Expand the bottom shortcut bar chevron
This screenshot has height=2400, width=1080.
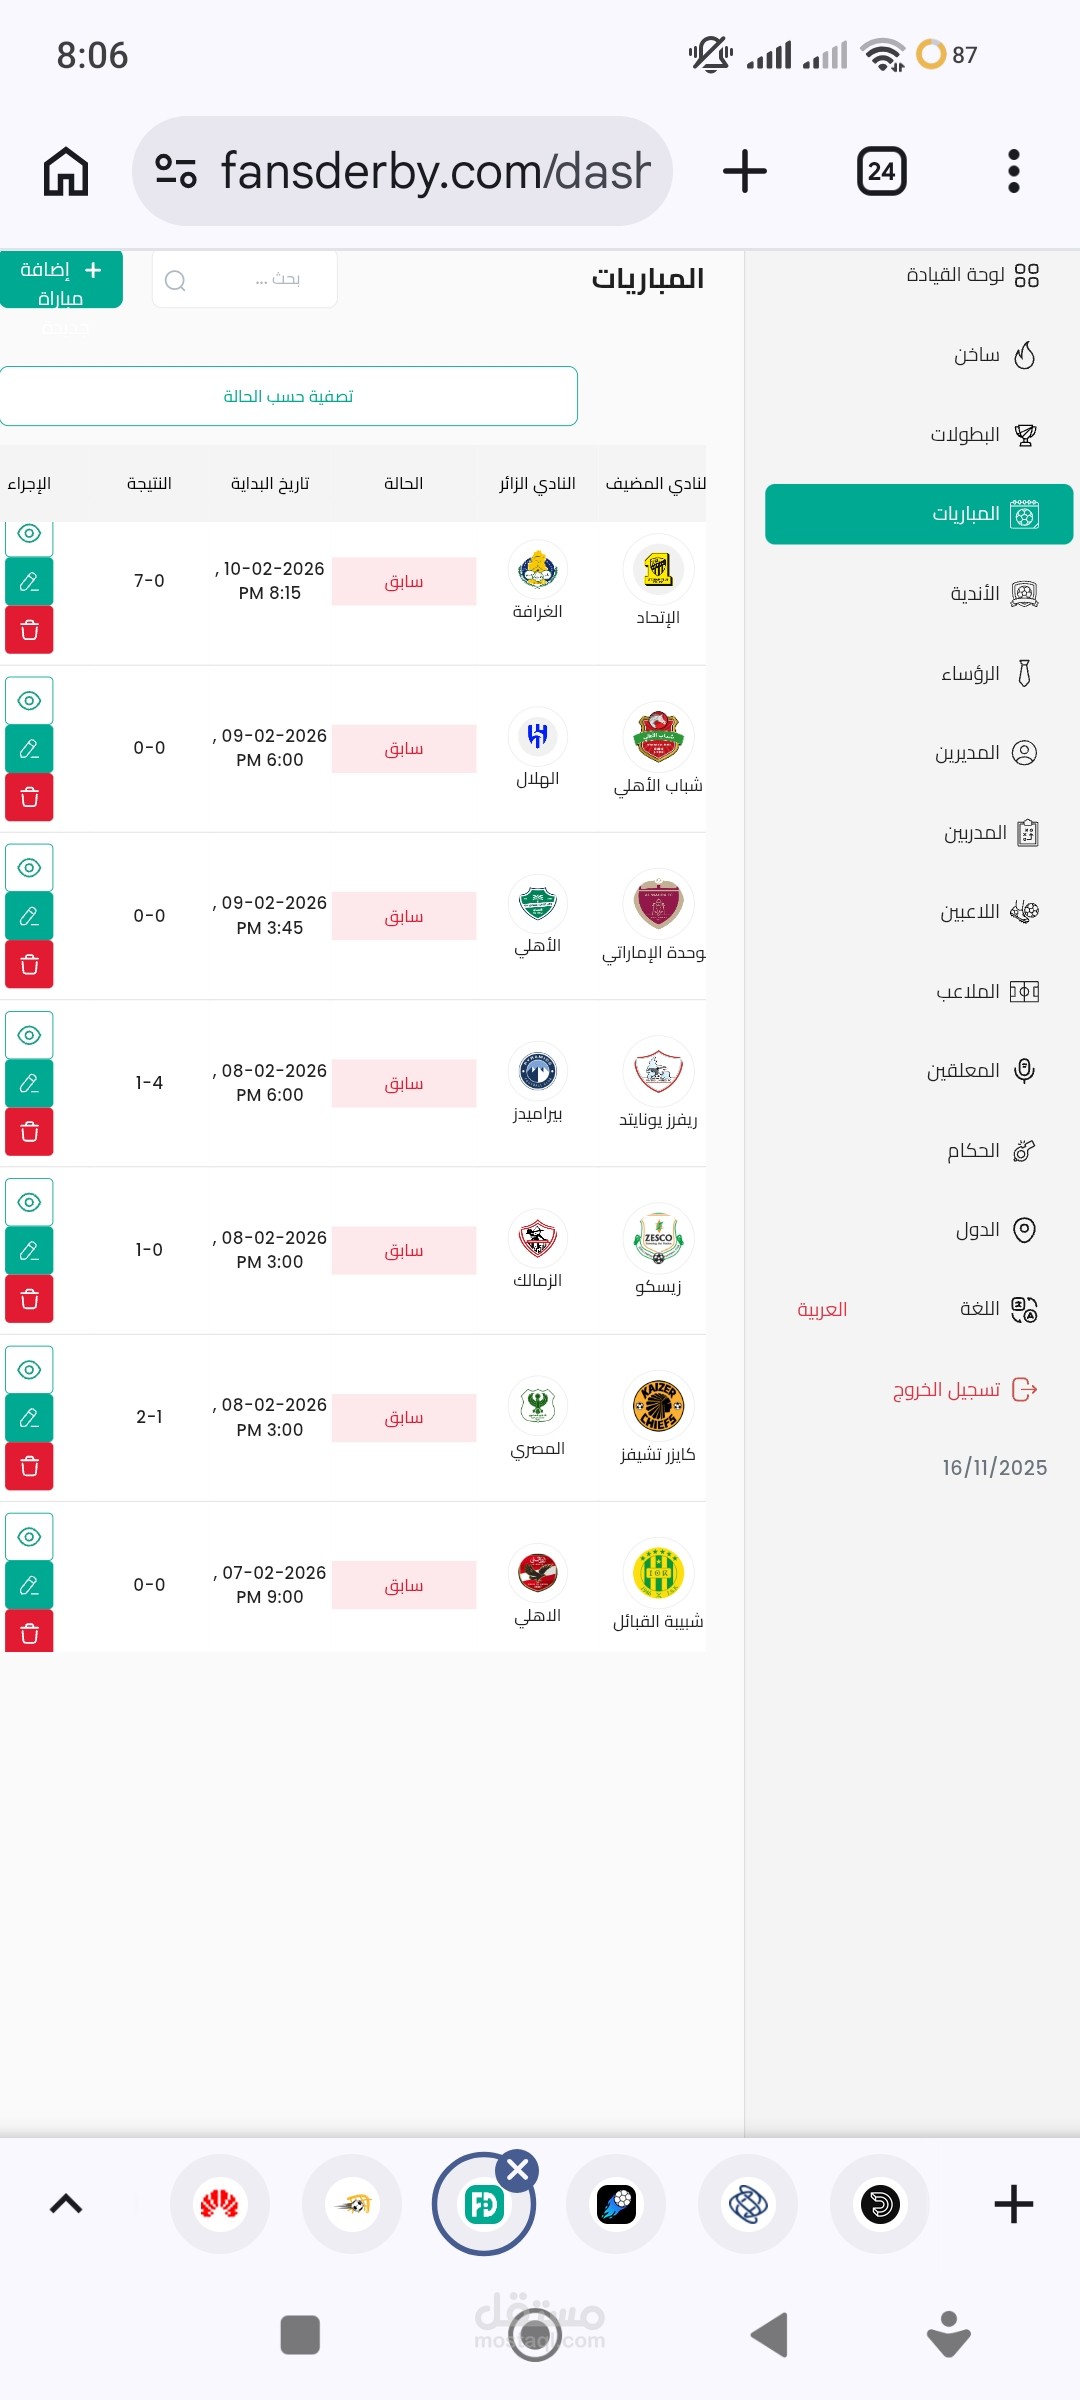click(66, 2204)
